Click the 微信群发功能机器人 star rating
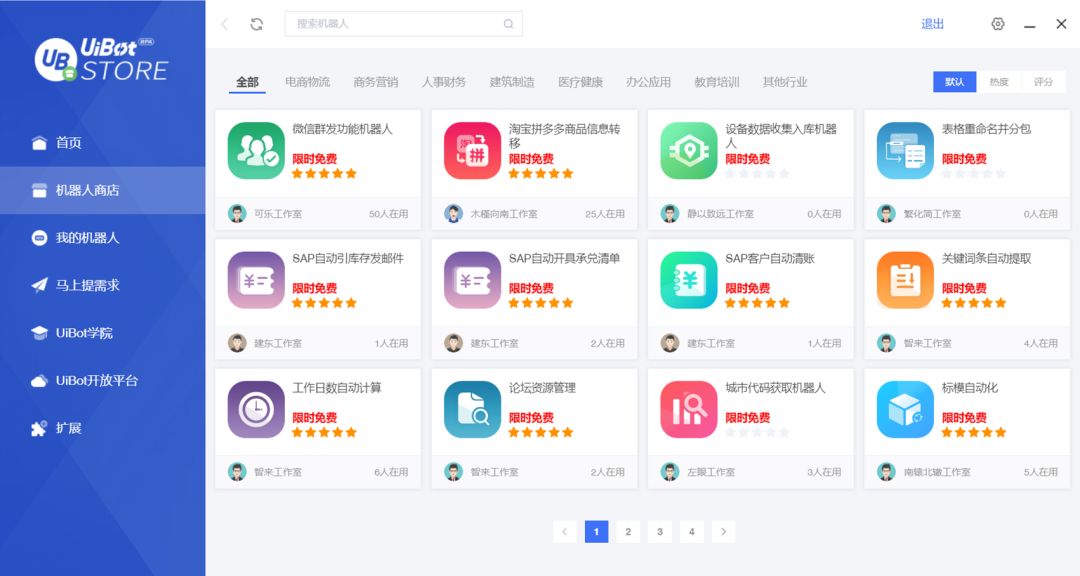Image resolution: width=1080 pixels, height=576 pixels. click(x=324, y=174)
